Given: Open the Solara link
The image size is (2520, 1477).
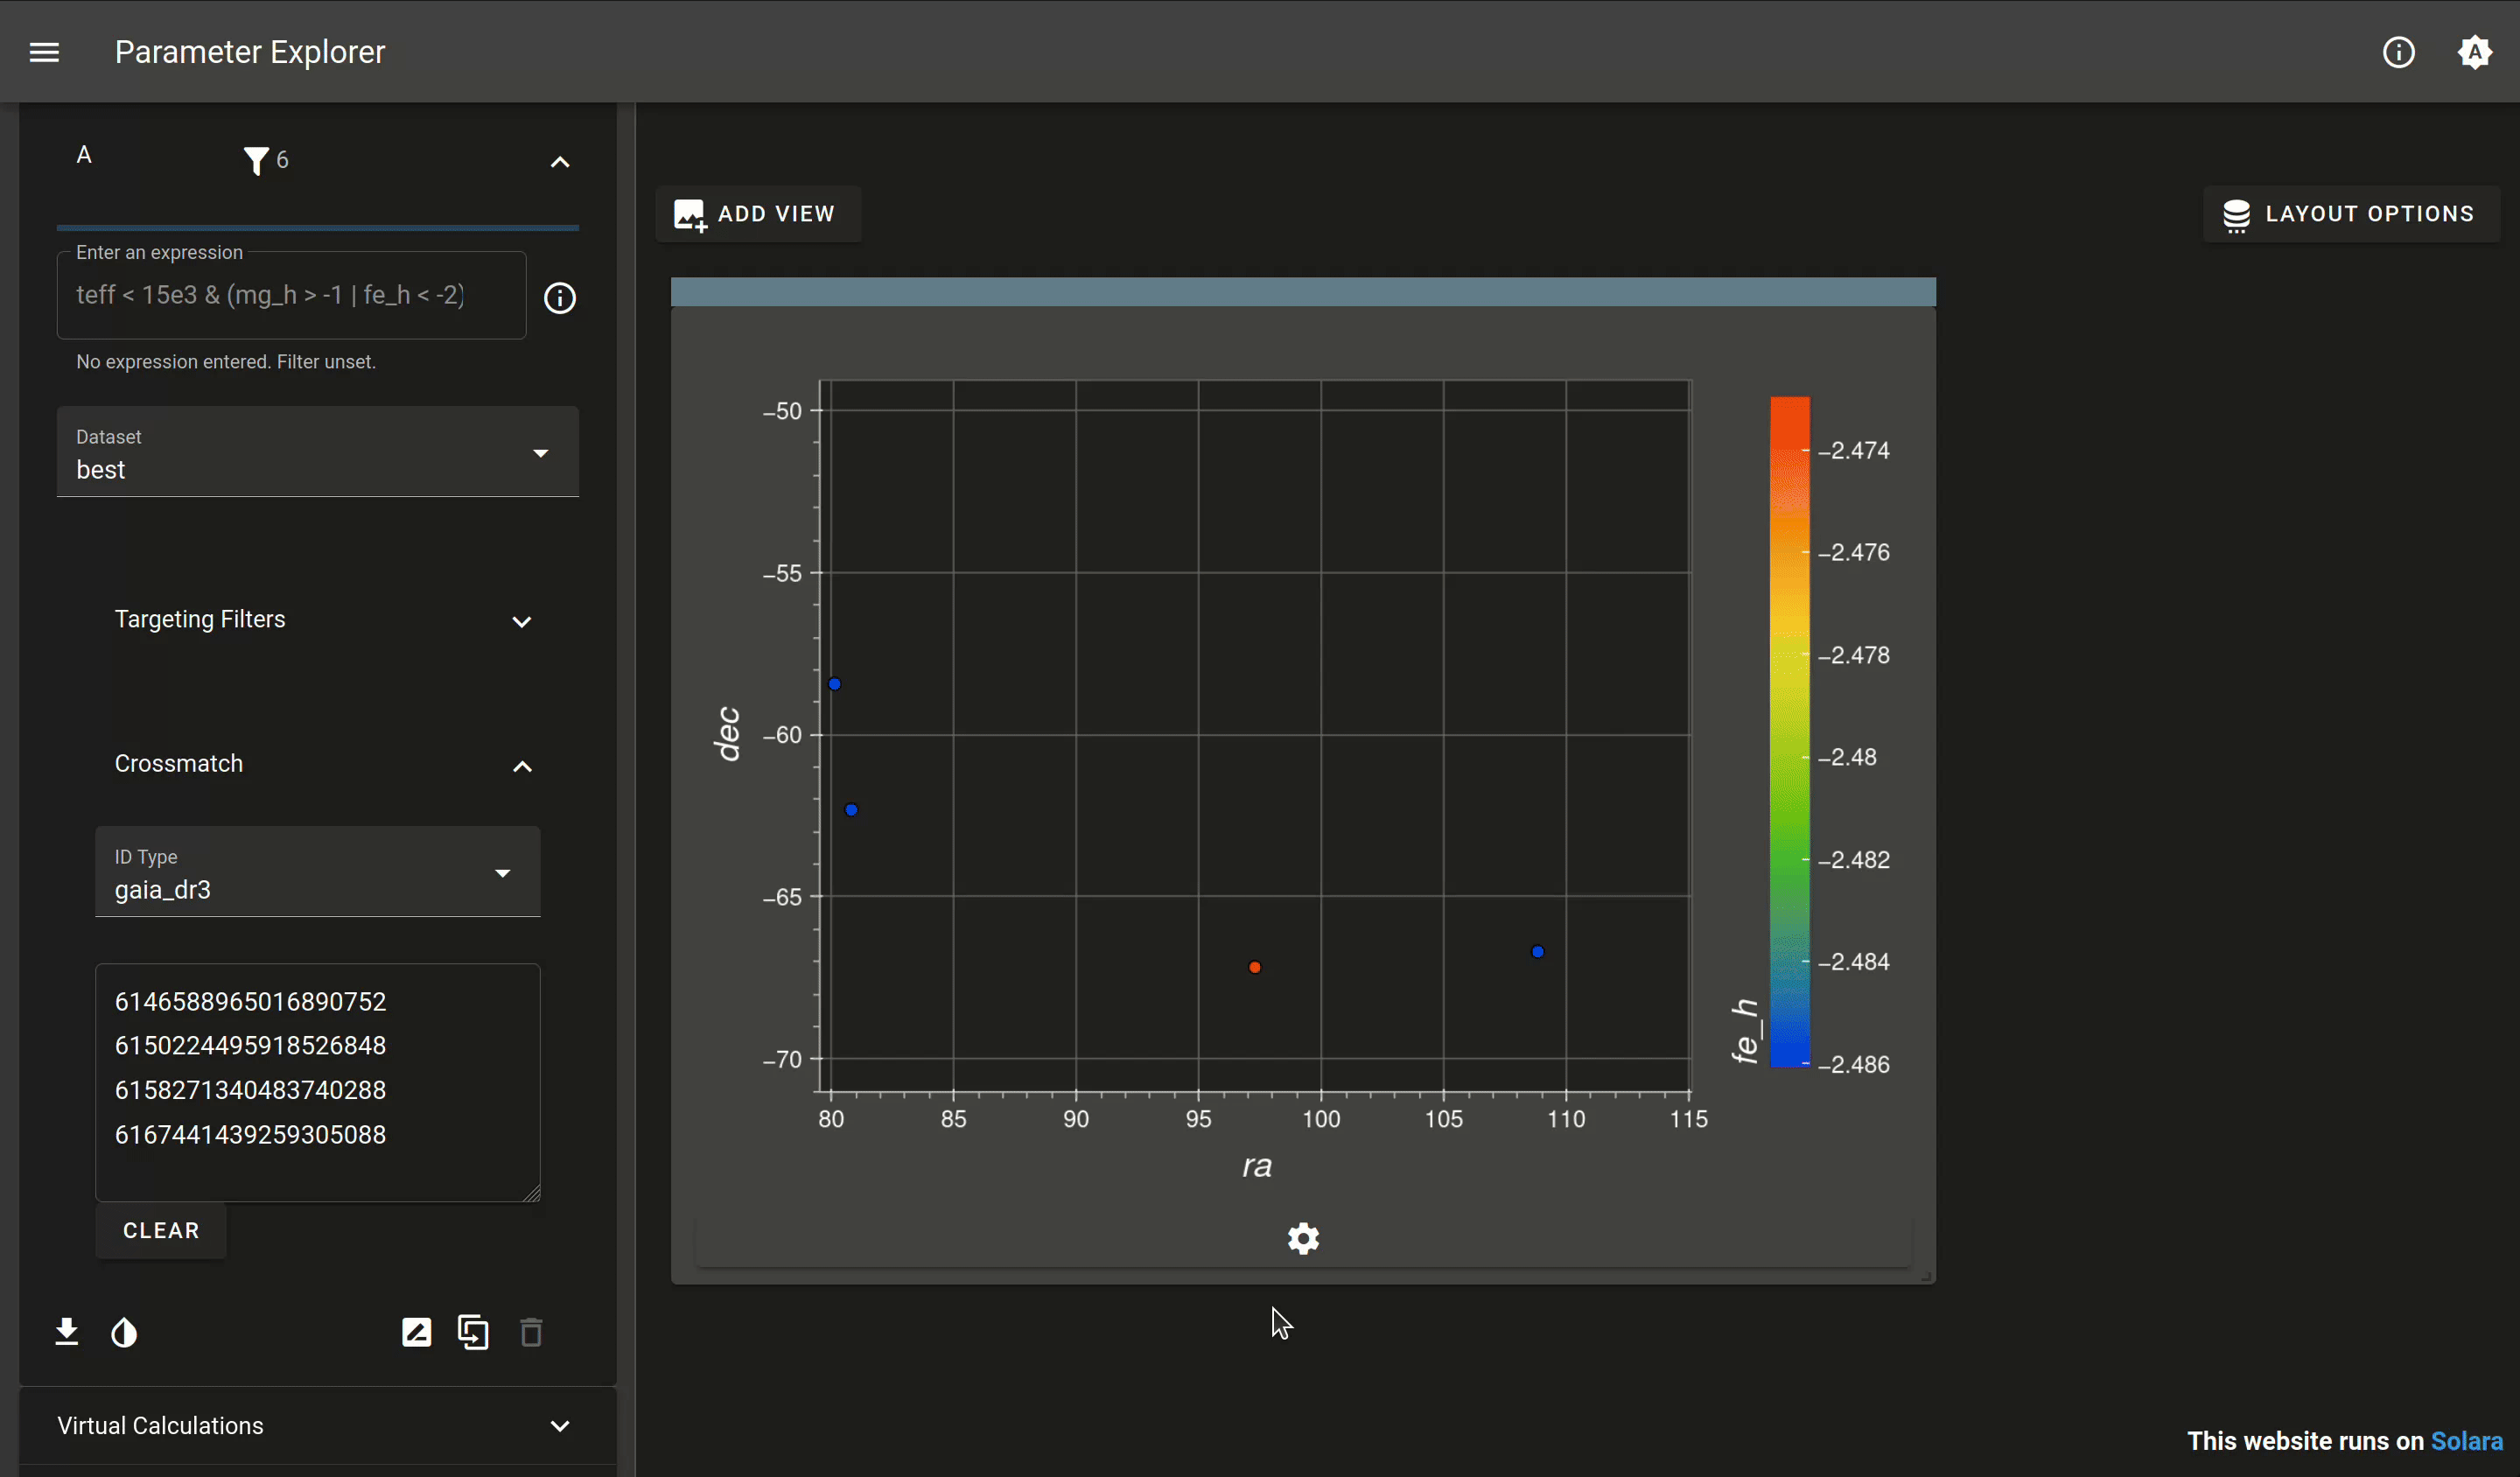Looking at the screenshot, I should point(2466,1441).
